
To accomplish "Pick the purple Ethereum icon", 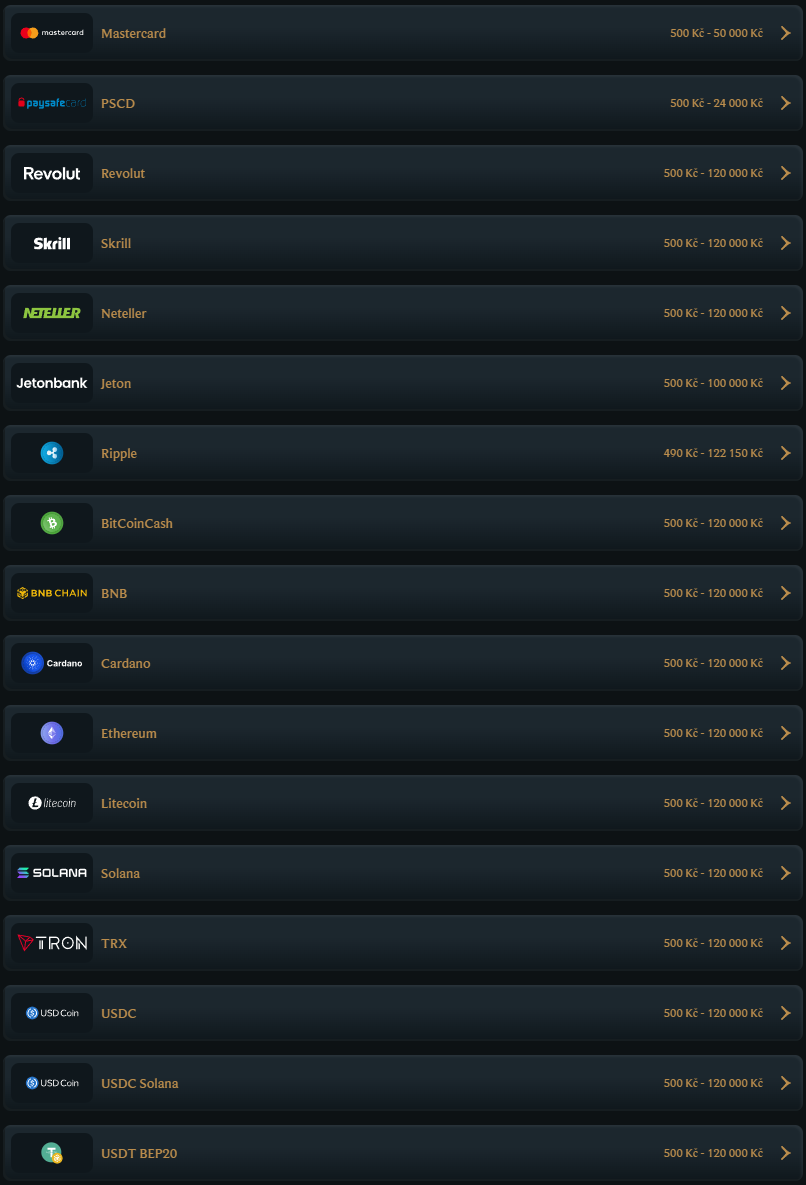I will pos(52,733).
